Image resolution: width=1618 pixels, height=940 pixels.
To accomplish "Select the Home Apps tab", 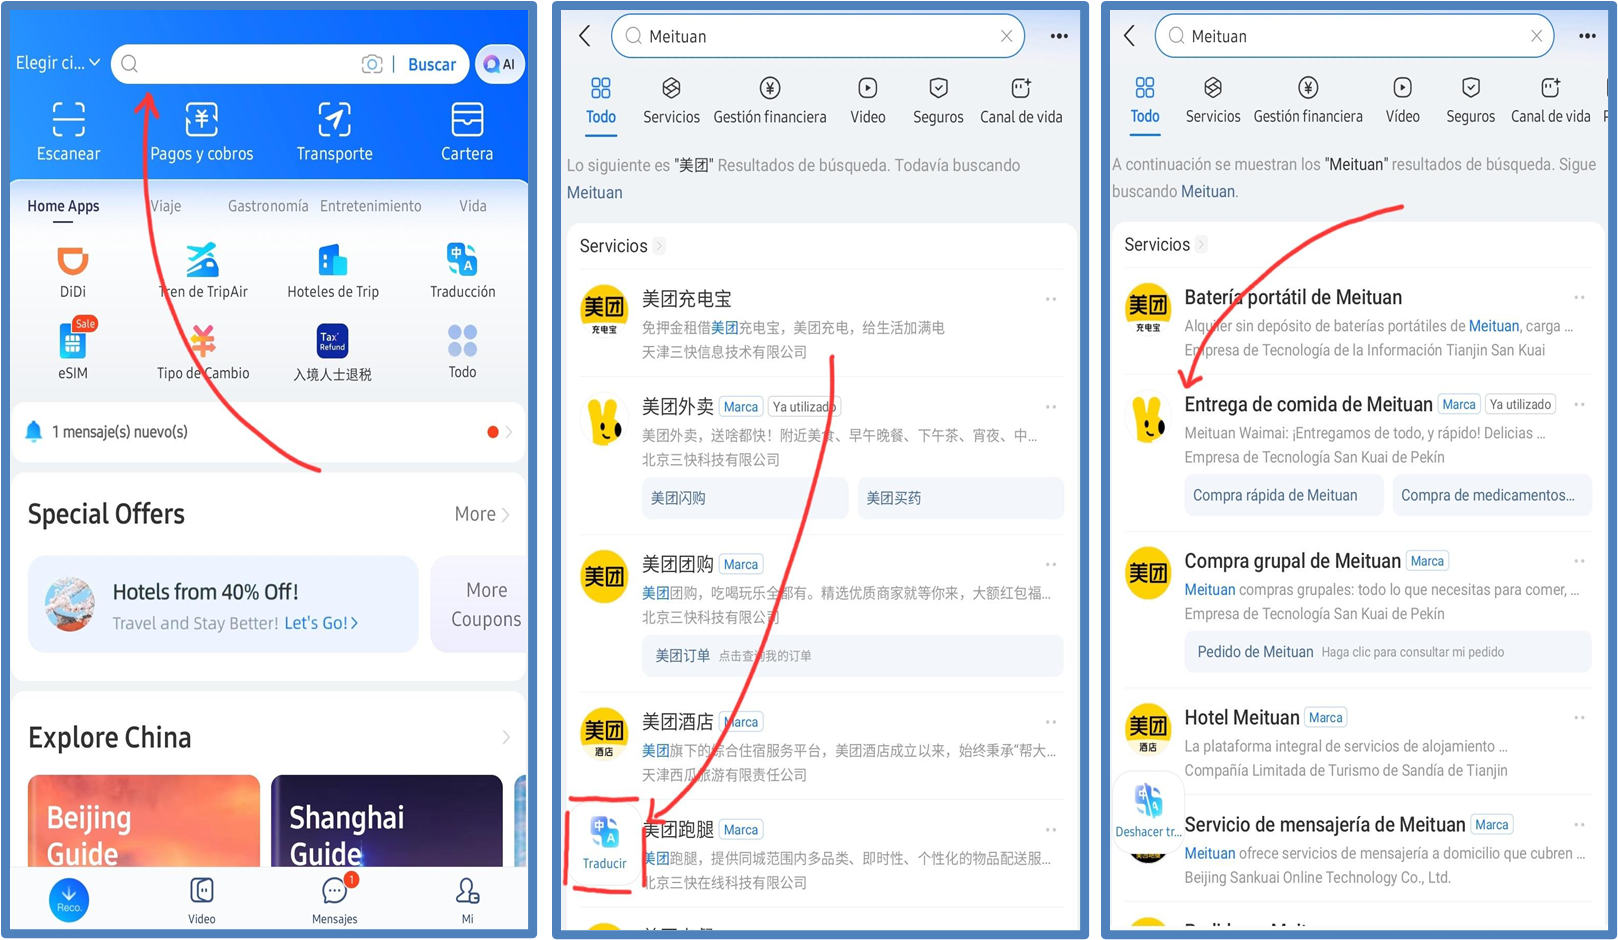I will [63, 207].
